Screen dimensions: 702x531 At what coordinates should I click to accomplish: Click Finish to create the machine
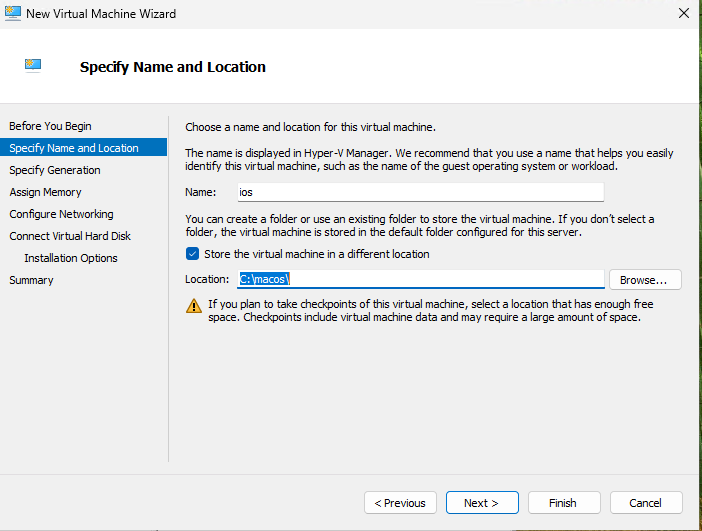[564, 503]
